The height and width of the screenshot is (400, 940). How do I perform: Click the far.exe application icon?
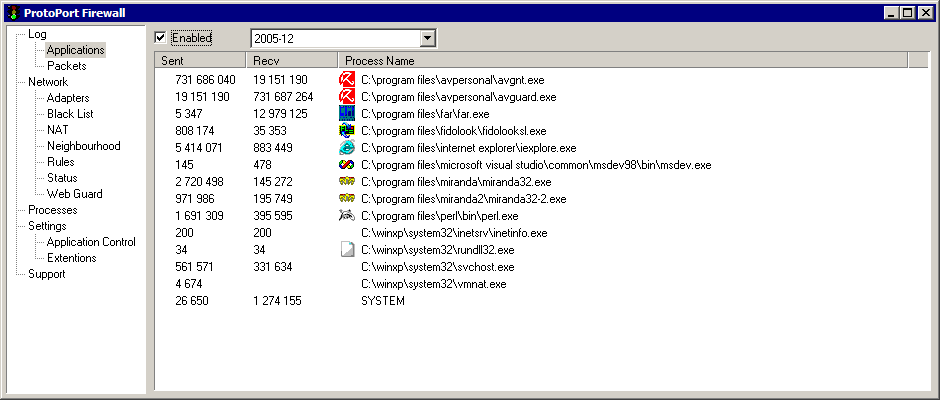(x=348, y=114)
